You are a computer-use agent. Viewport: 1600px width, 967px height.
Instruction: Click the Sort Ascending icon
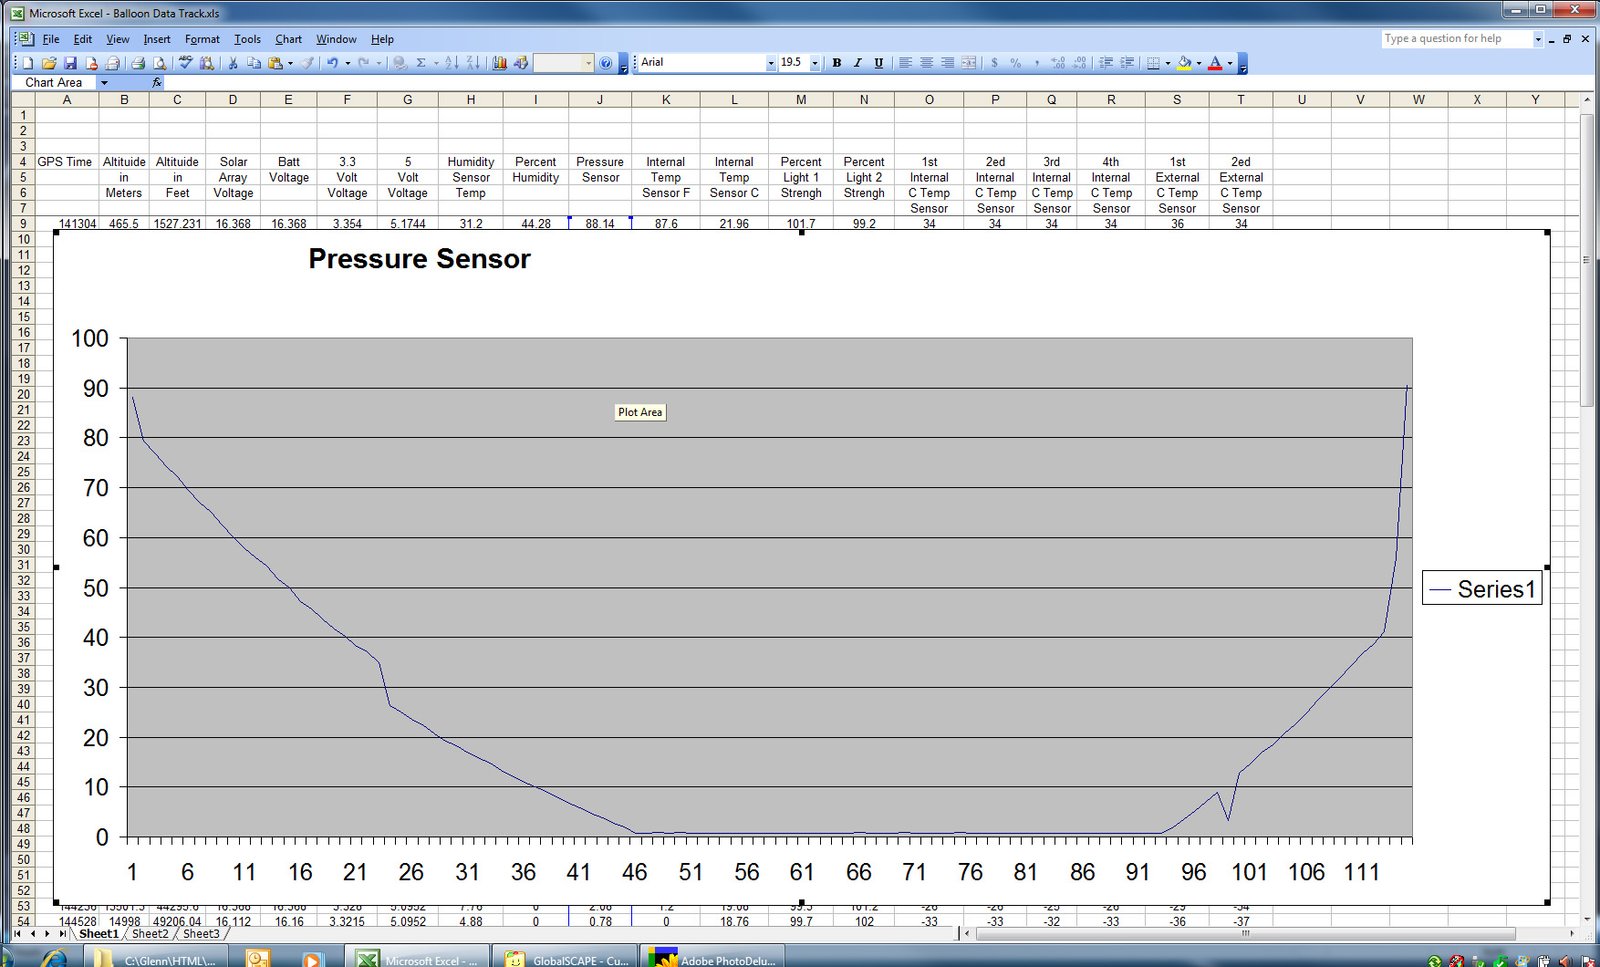pyautogui.click(x=452, y=63)
